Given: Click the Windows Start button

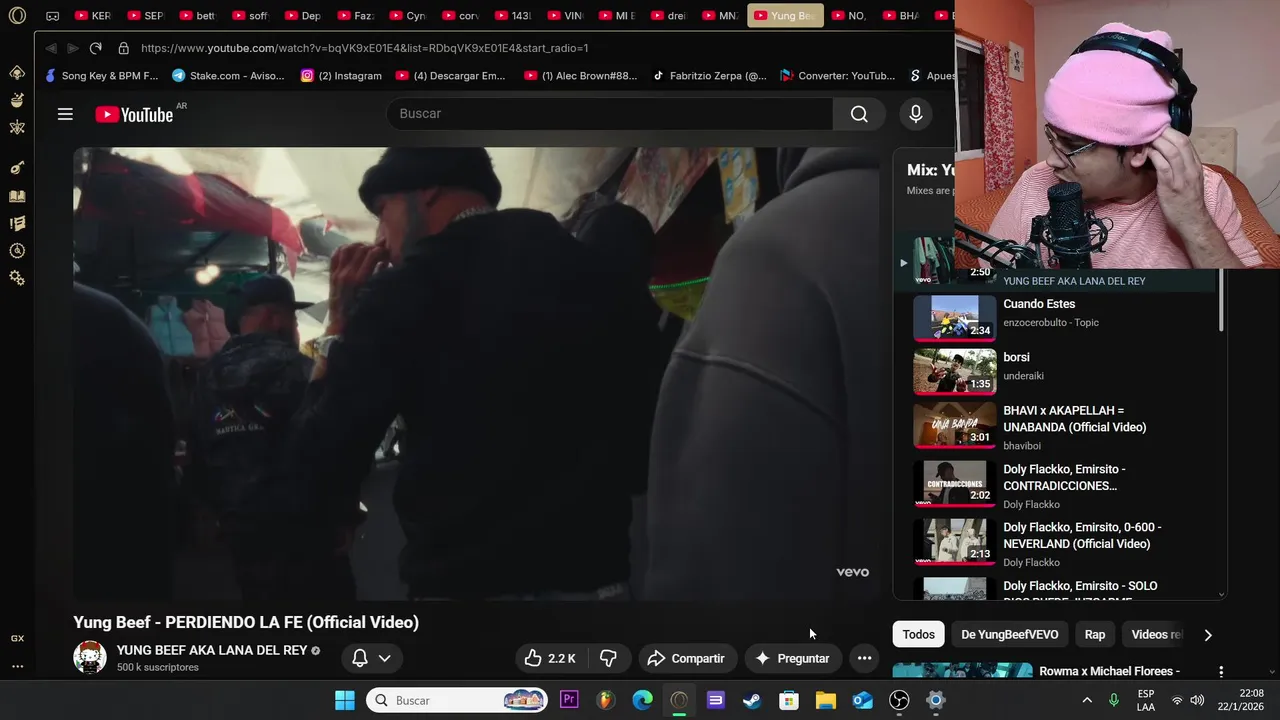Looking at the screenshot, I should tap(345, 700).
